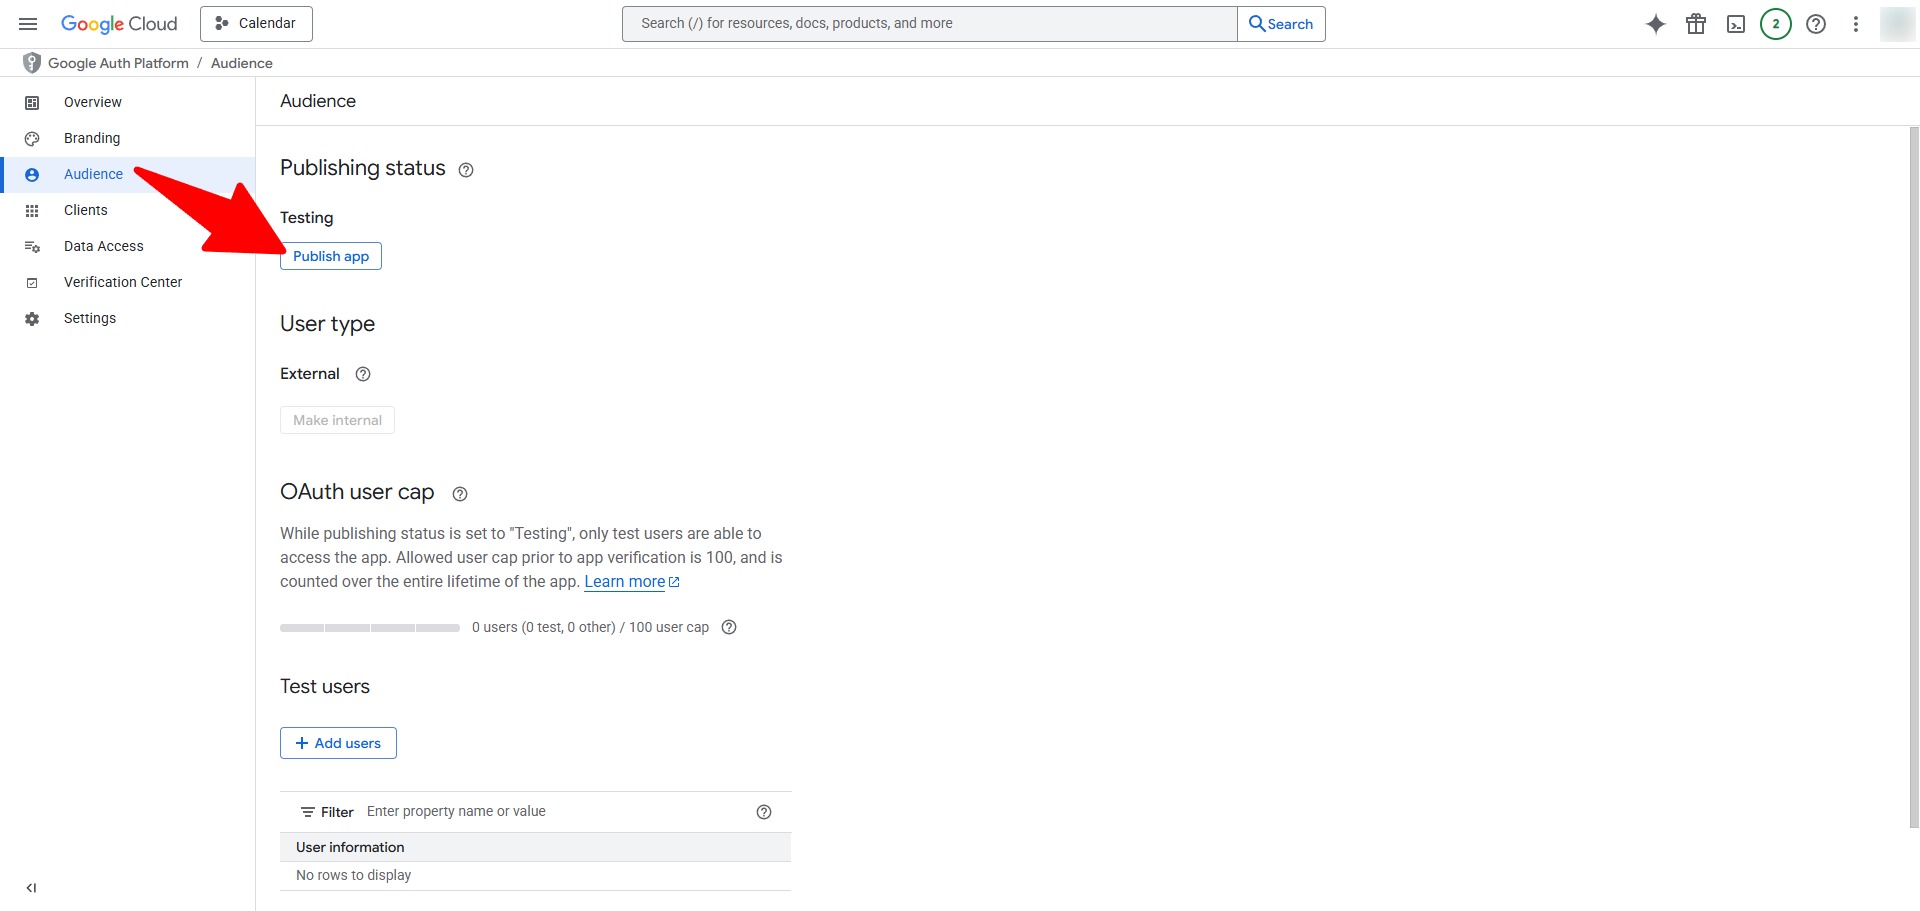Follow the Learn more link

pos(632,582)
